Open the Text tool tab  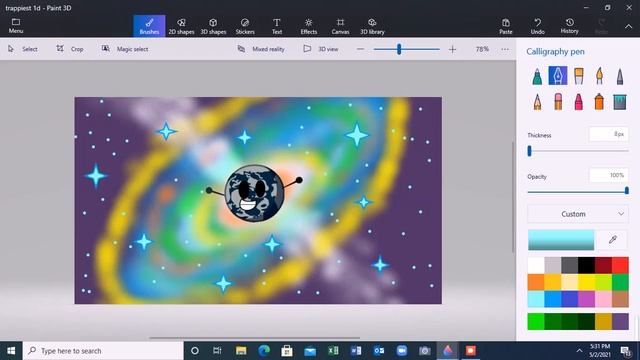[277, 26]
